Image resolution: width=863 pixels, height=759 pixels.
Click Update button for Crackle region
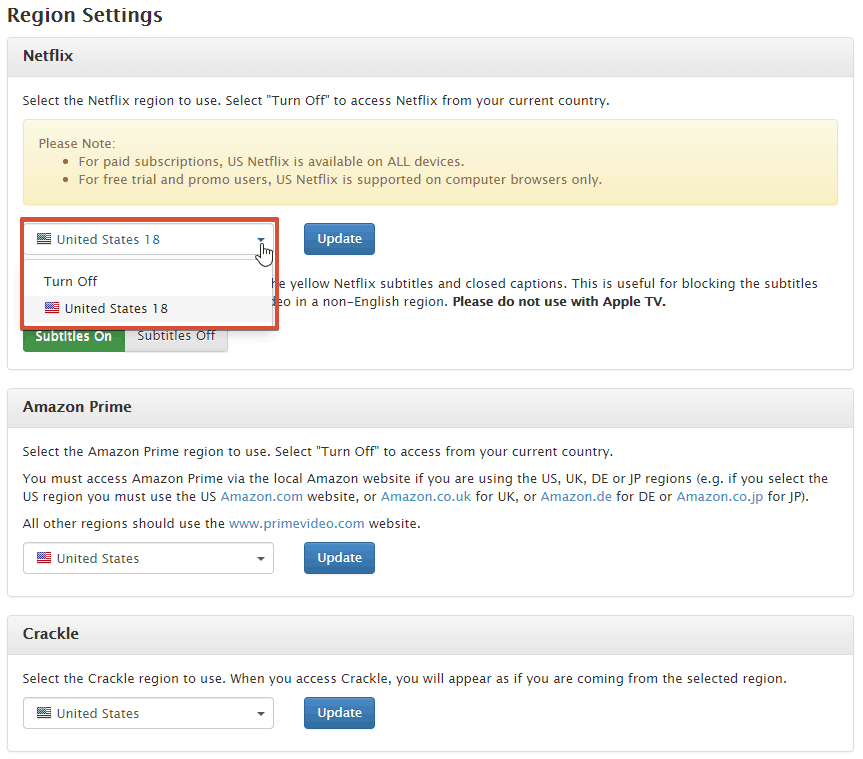[339, 713]
